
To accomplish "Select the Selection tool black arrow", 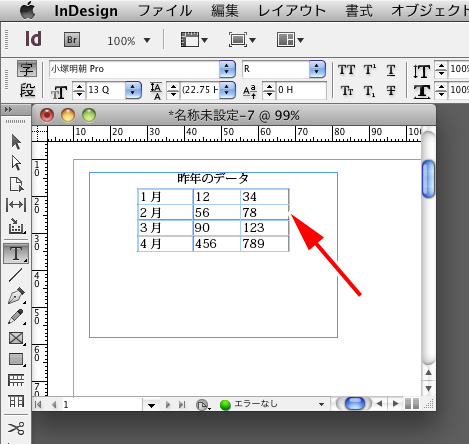I will (x=16, y=142).
